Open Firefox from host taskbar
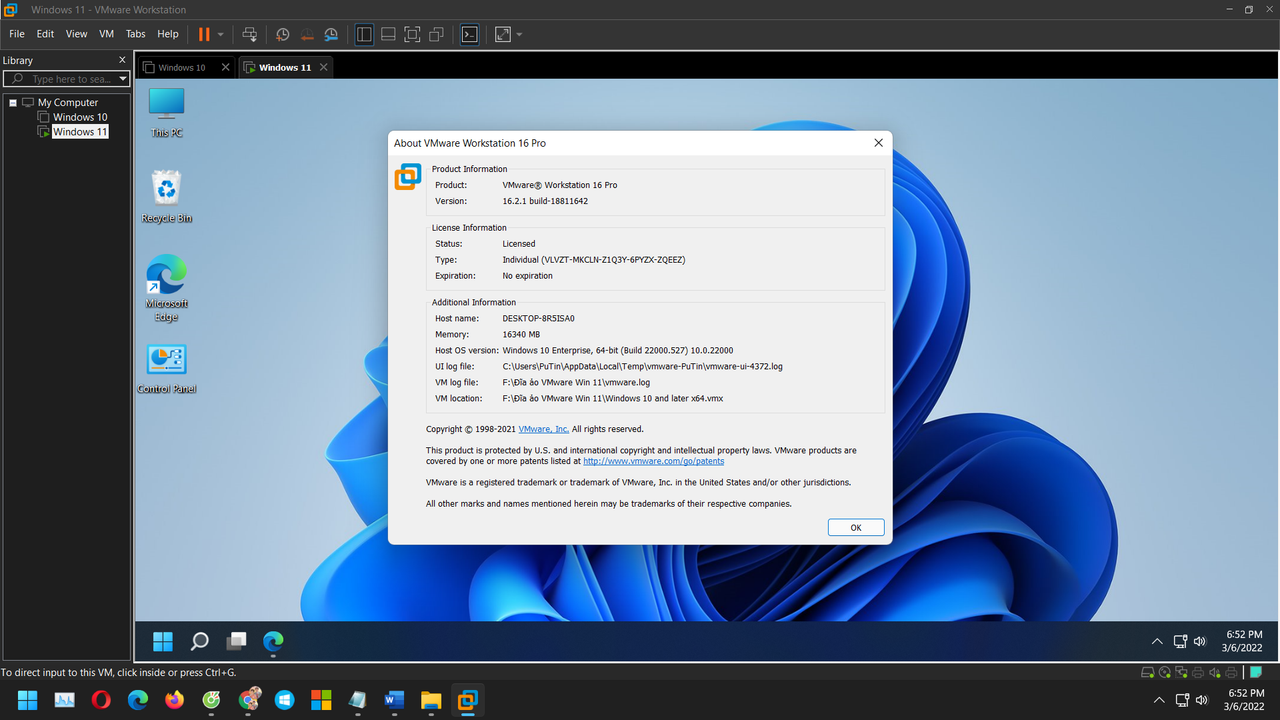The height and width of the screenshot is (720, 1280). coord(174,700)
